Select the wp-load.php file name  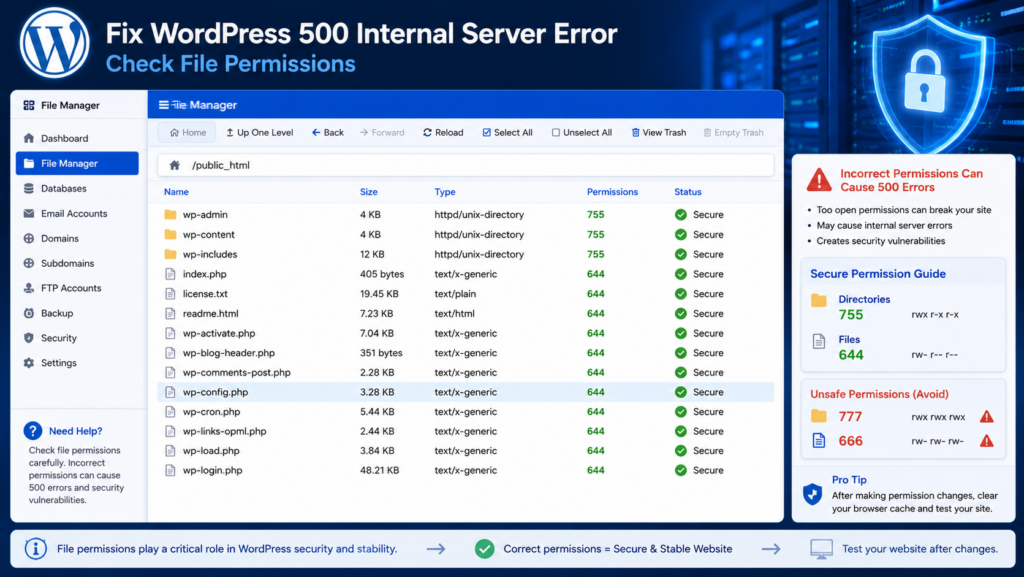pos(211,450)
